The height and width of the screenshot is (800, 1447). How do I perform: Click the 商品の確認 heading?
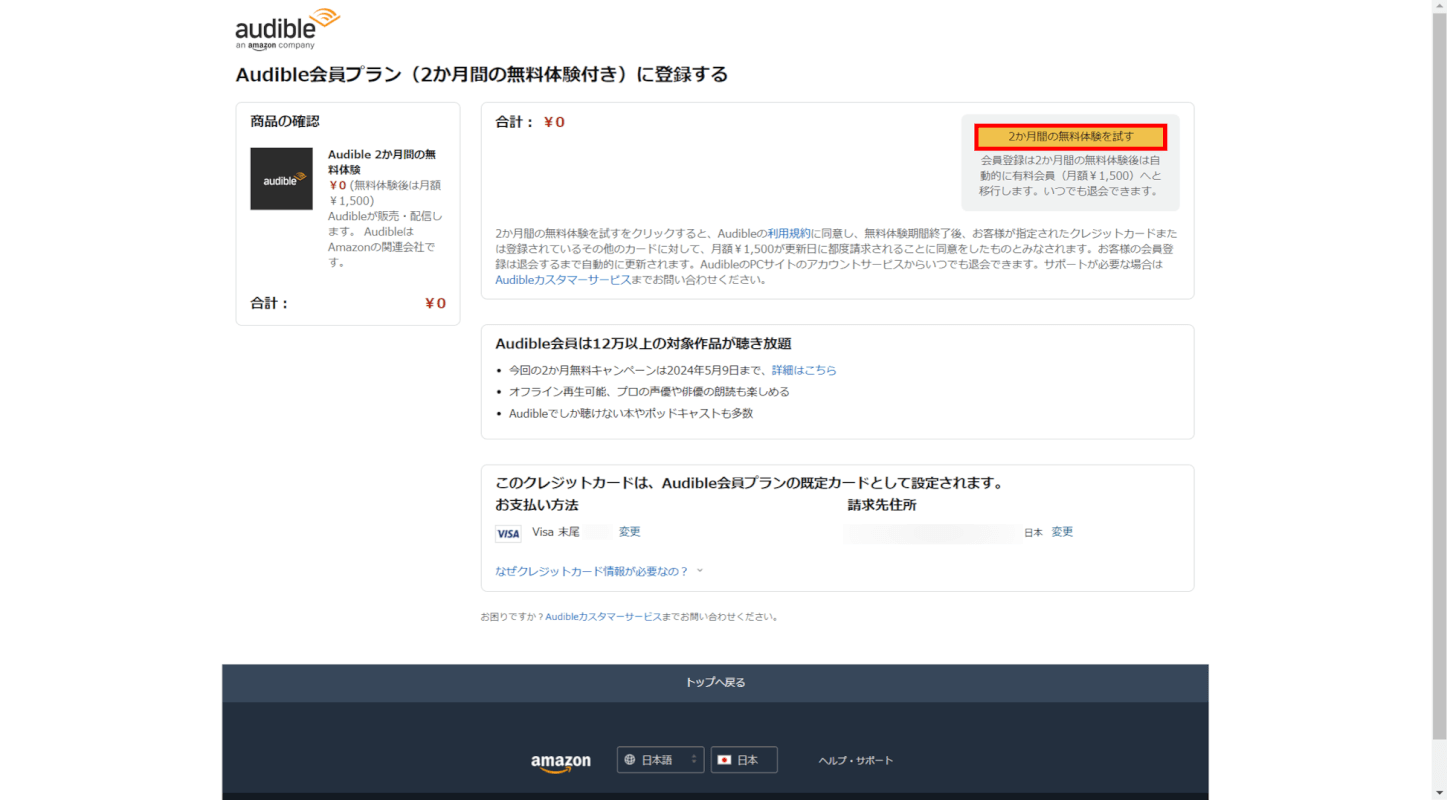(x=285, y=121)
